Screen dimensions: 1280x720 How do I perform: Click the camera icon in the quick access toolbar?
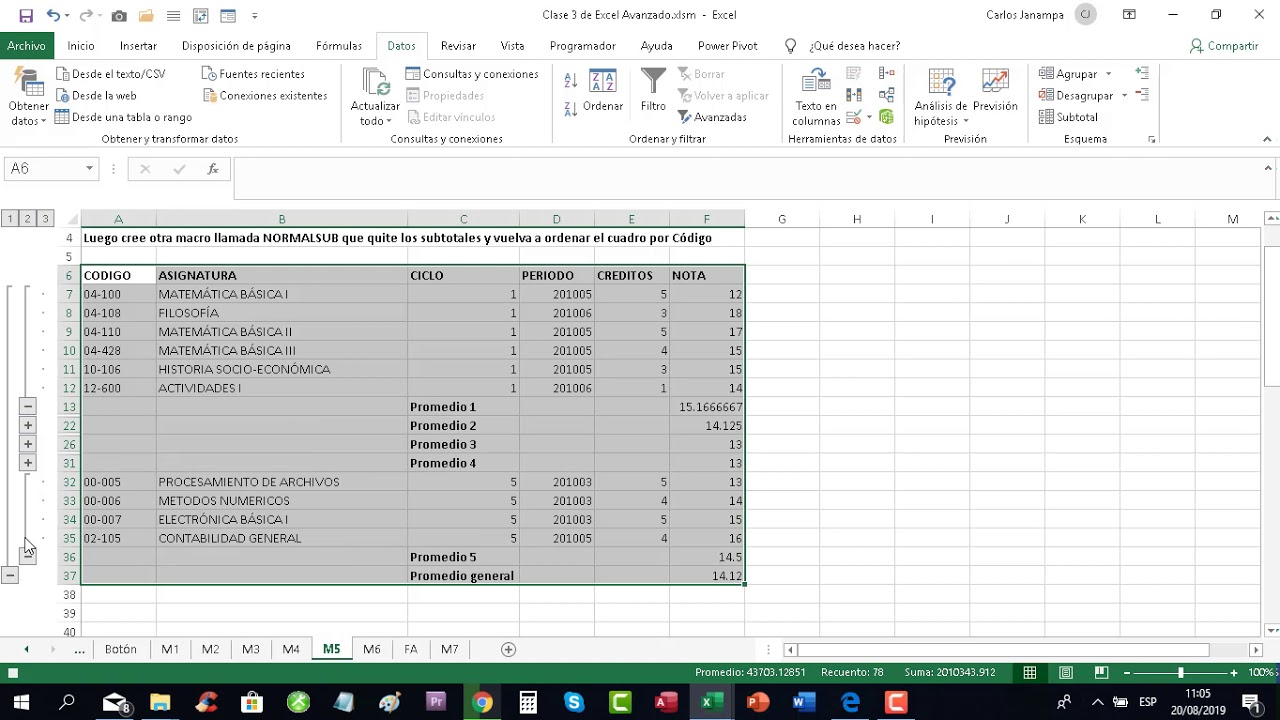point(119,15)
